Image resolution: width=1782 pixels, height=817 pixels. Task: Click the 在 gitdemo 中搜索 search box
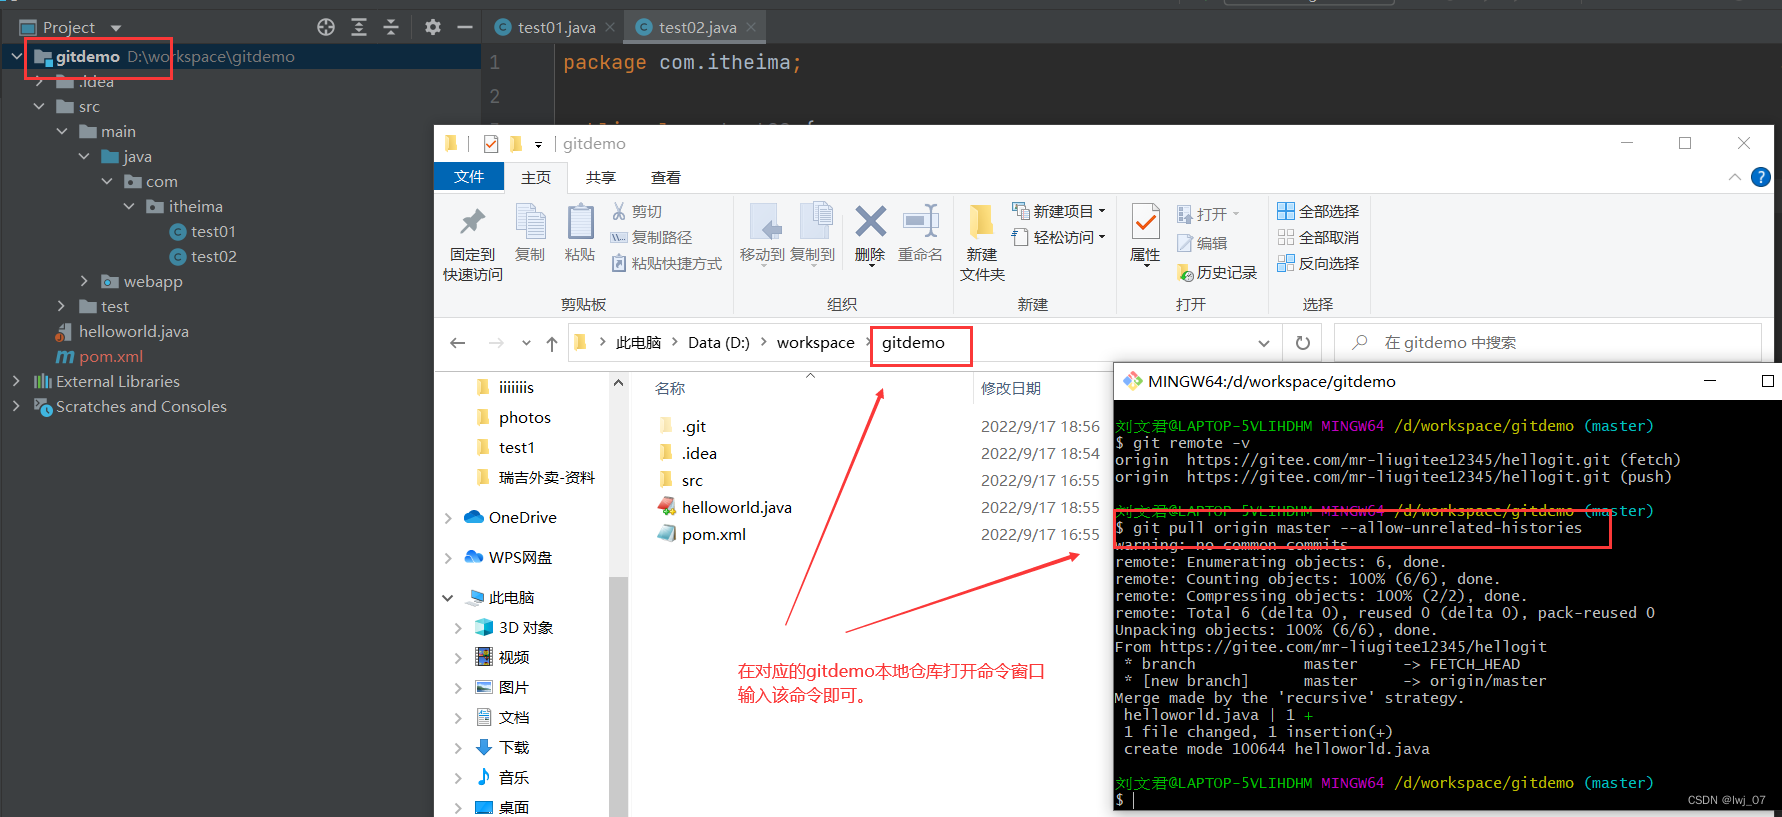(1548, 343)
